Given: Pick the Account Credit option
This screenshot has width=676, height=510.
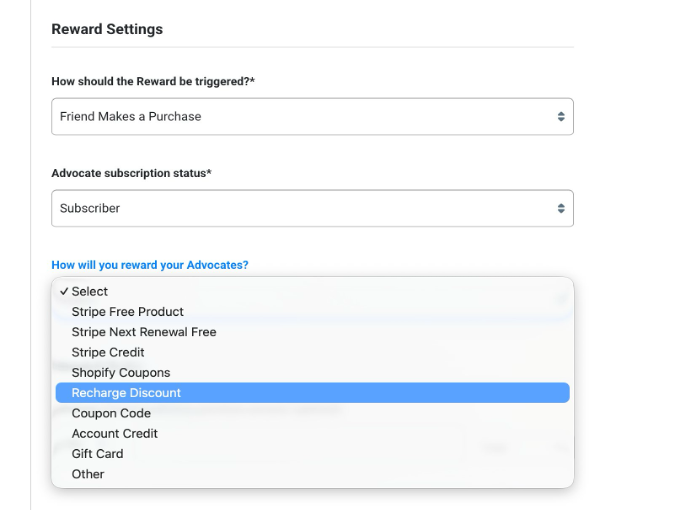Looking at the screenshot, I should [114, 434].
